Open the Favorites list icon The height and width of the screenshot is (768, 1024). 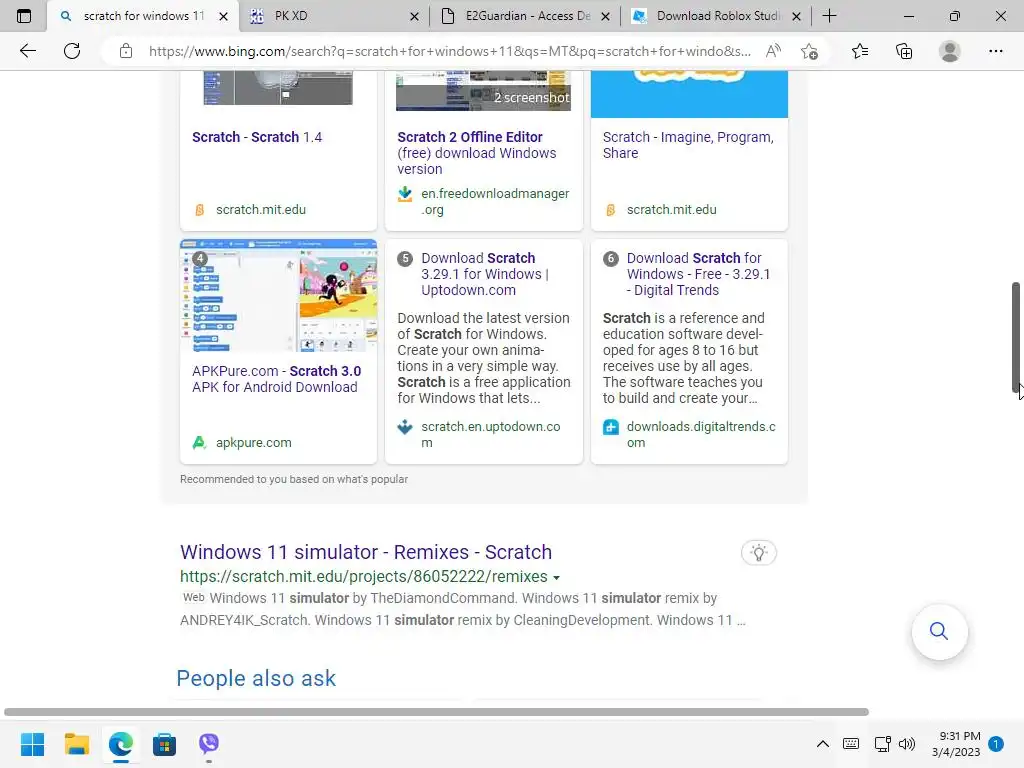click(x=860, y=51)
